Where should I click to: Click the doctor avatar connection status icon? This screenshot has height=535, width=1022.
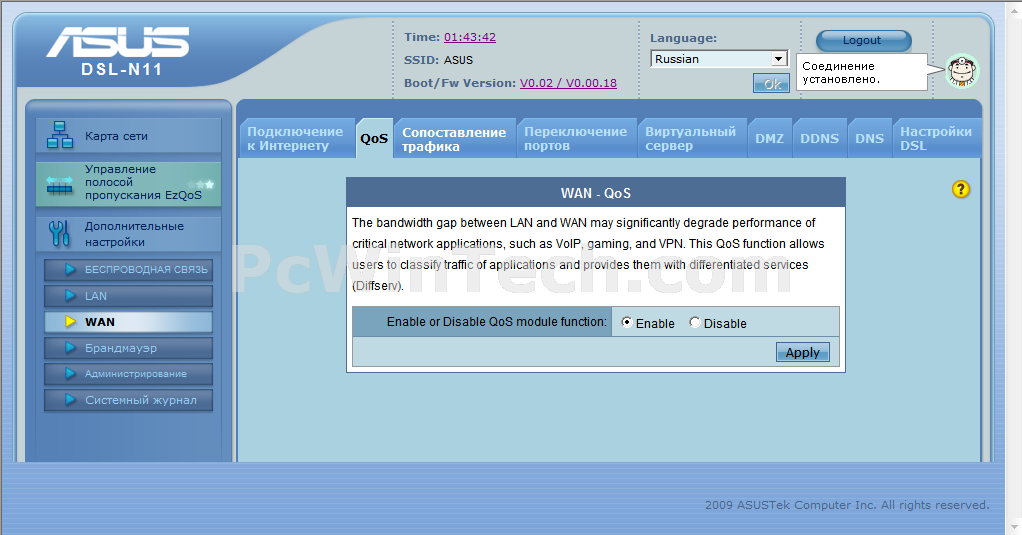[x=962, y=71]
